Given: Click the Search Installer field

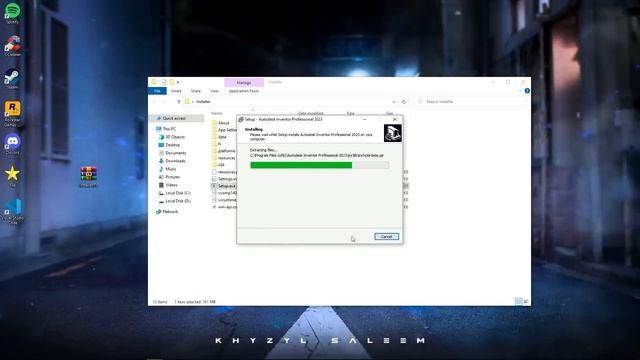Looking at the screenshot, I should (x=470, y=102).
